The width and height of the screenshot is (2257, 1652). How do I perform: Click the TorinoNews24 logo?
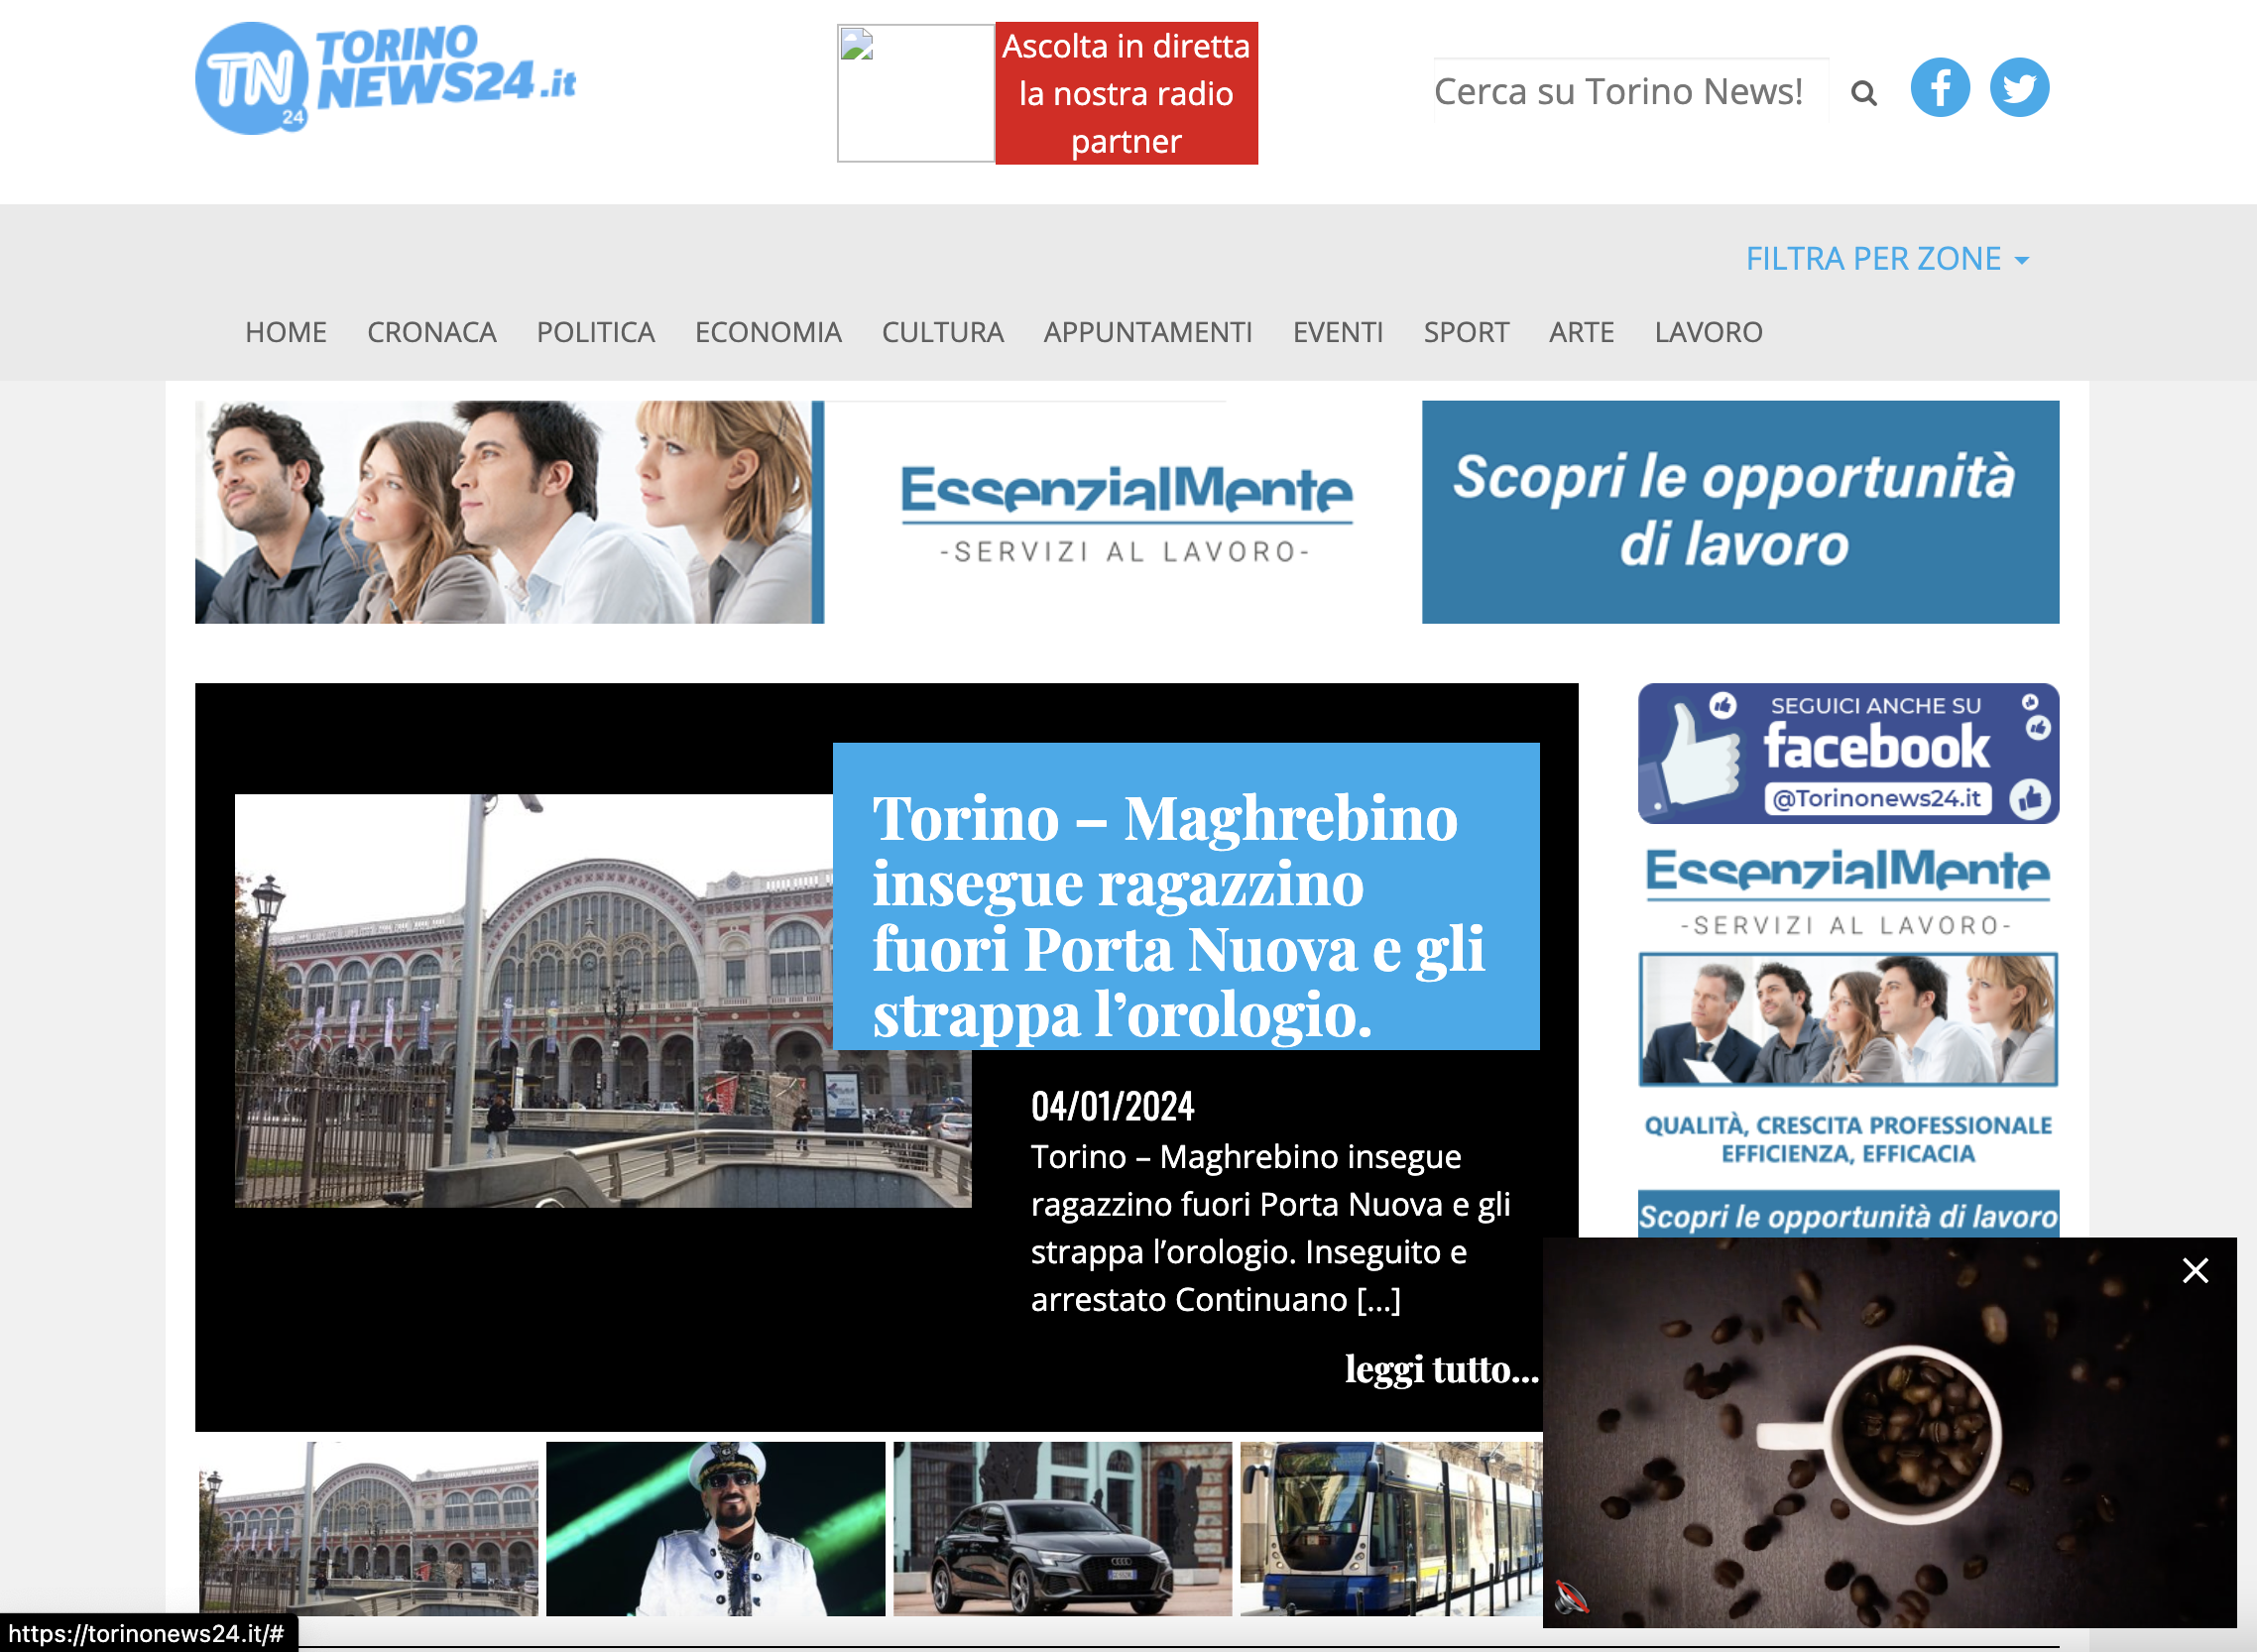[x=385, y=78]
